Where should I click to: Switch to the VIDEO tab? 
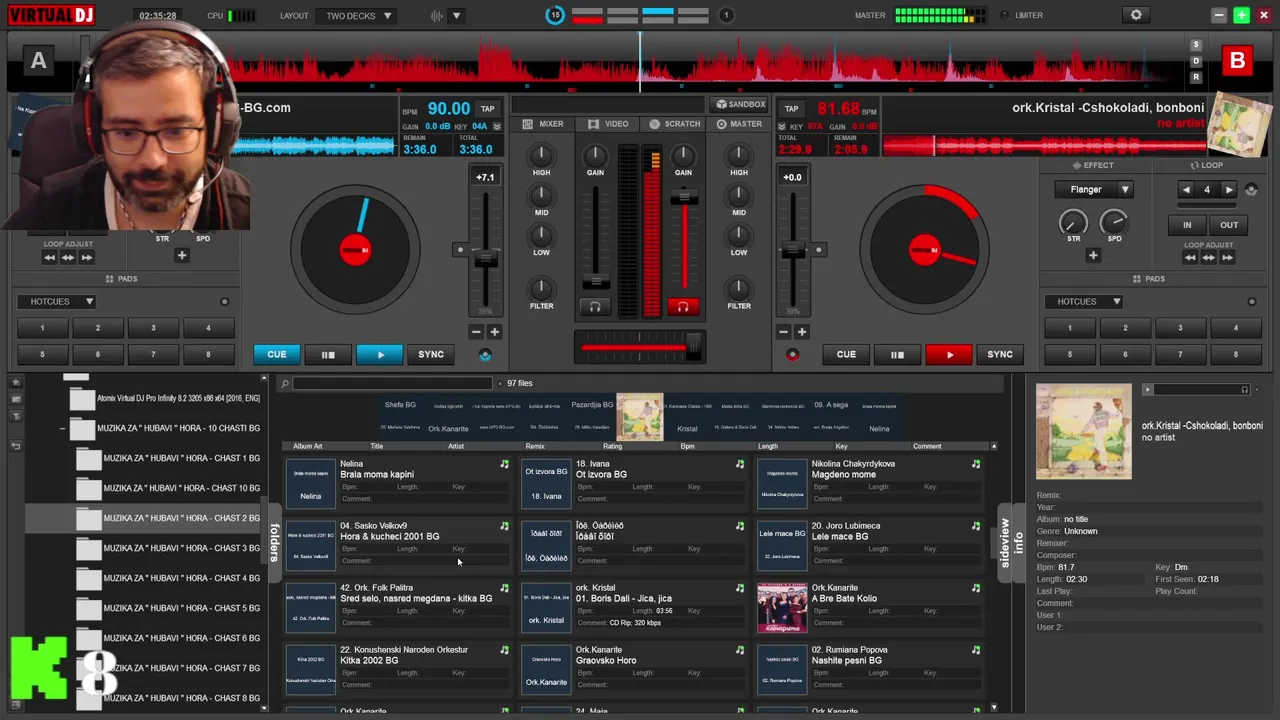(x=608, y=124)
